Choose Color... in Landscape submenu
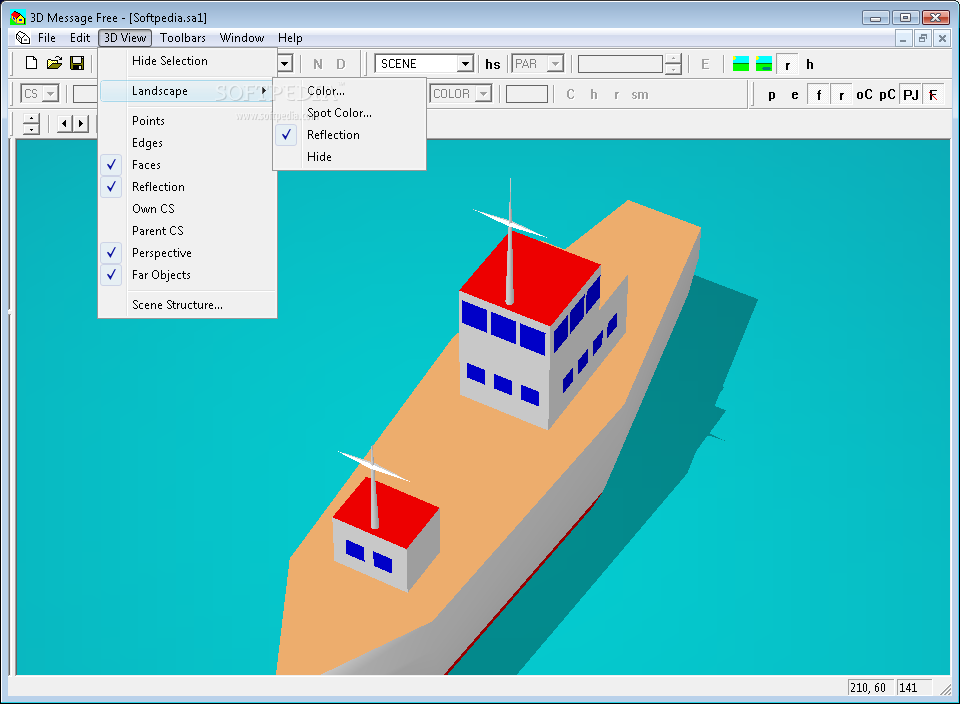 (x=349, y=91)
